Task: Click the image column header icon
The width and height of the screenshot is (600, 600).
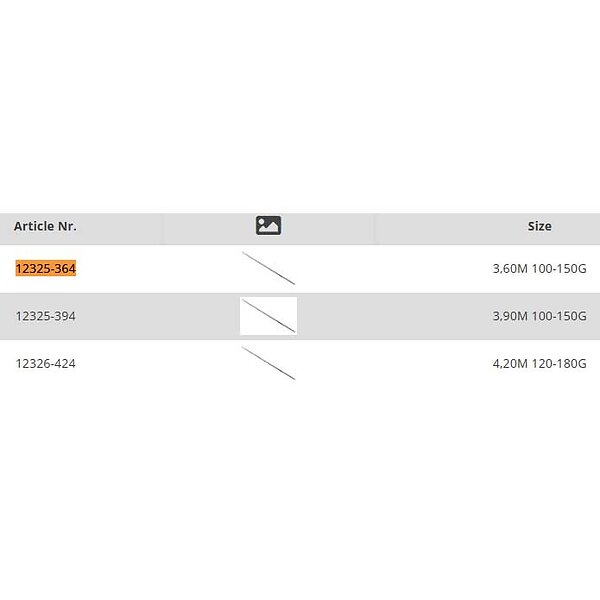Action: tap(268, 226)
